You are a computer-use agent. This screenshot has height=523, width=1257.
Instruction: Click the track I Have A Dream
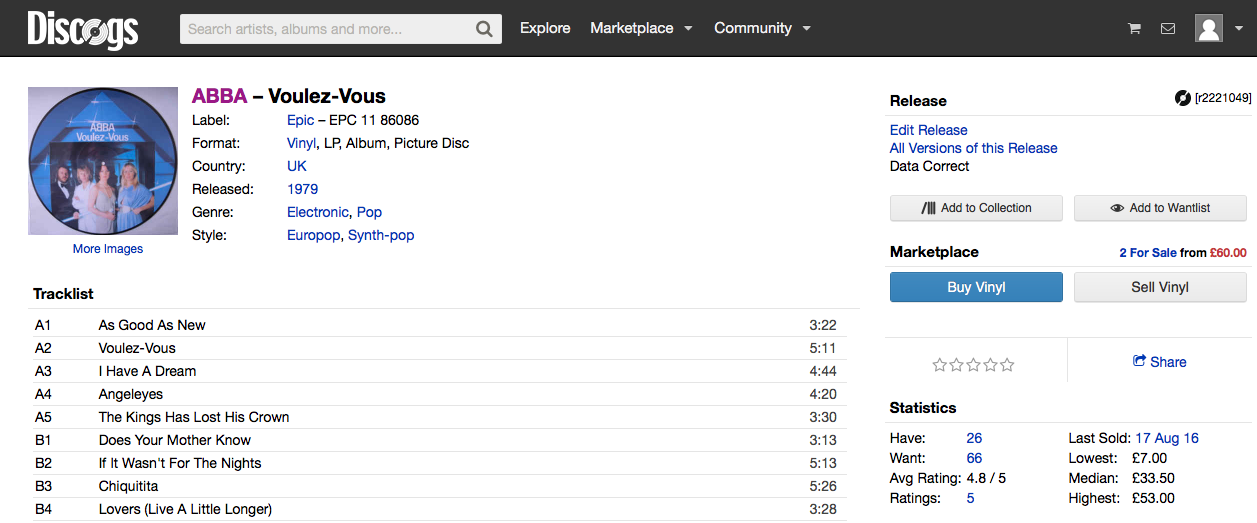point(147,371)
